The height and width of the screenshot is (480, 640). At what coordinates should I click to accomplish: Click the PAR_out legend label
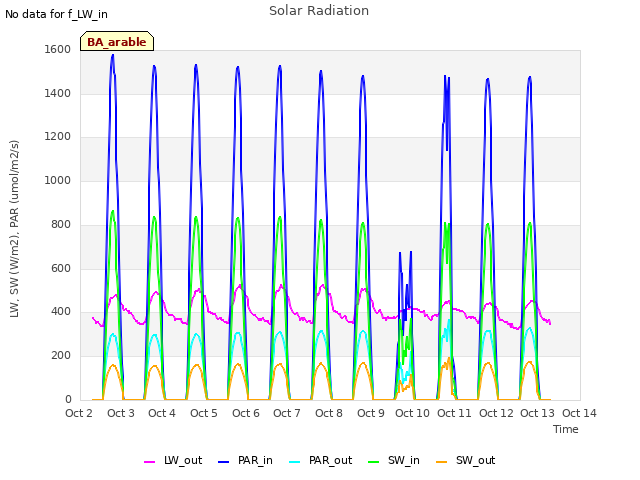coord(330,460)
